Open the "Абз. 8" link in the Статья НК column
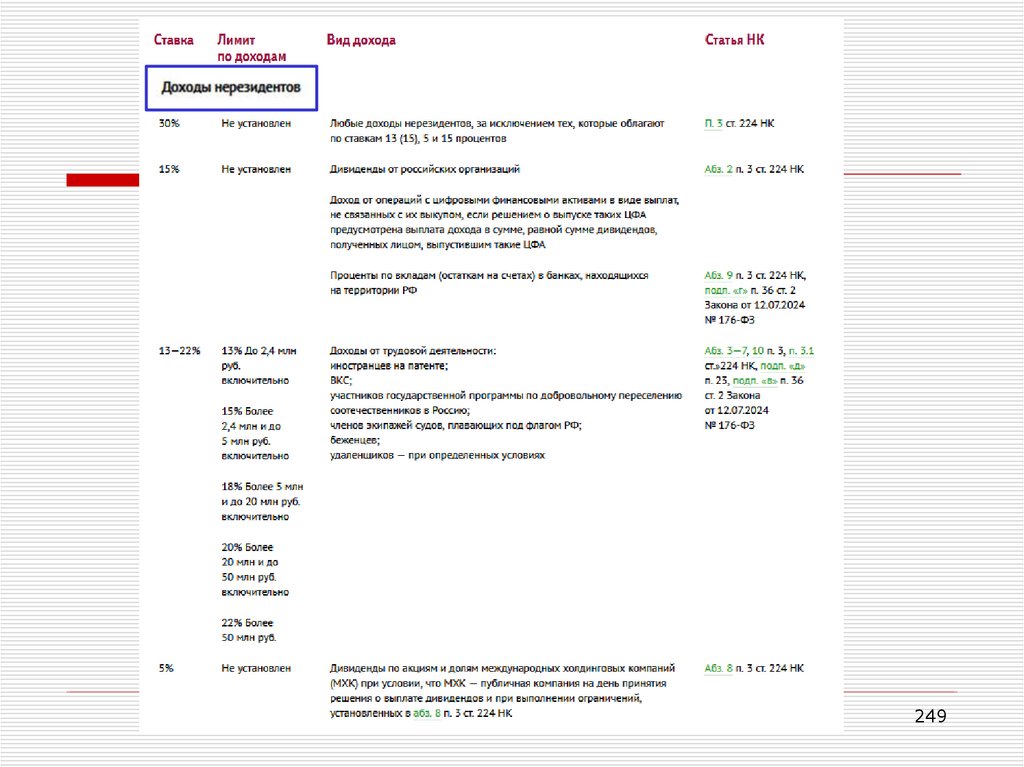This screenshot has height=767, width=1024. (718, 668)
